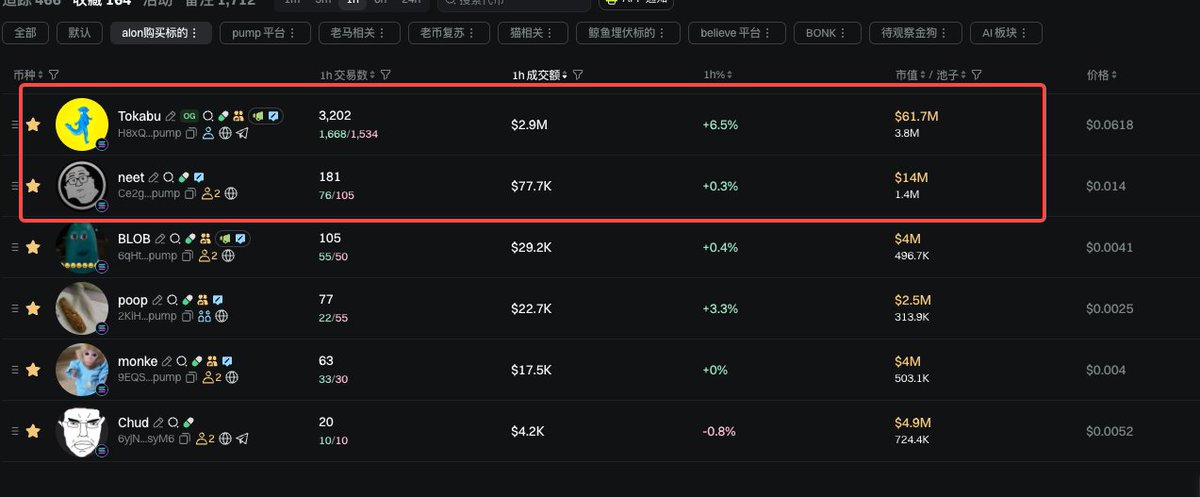This screenshot has height=497, width=1200.
Task: Click the edit pencil next to BLOB
Action: click(x=160, y=239)
